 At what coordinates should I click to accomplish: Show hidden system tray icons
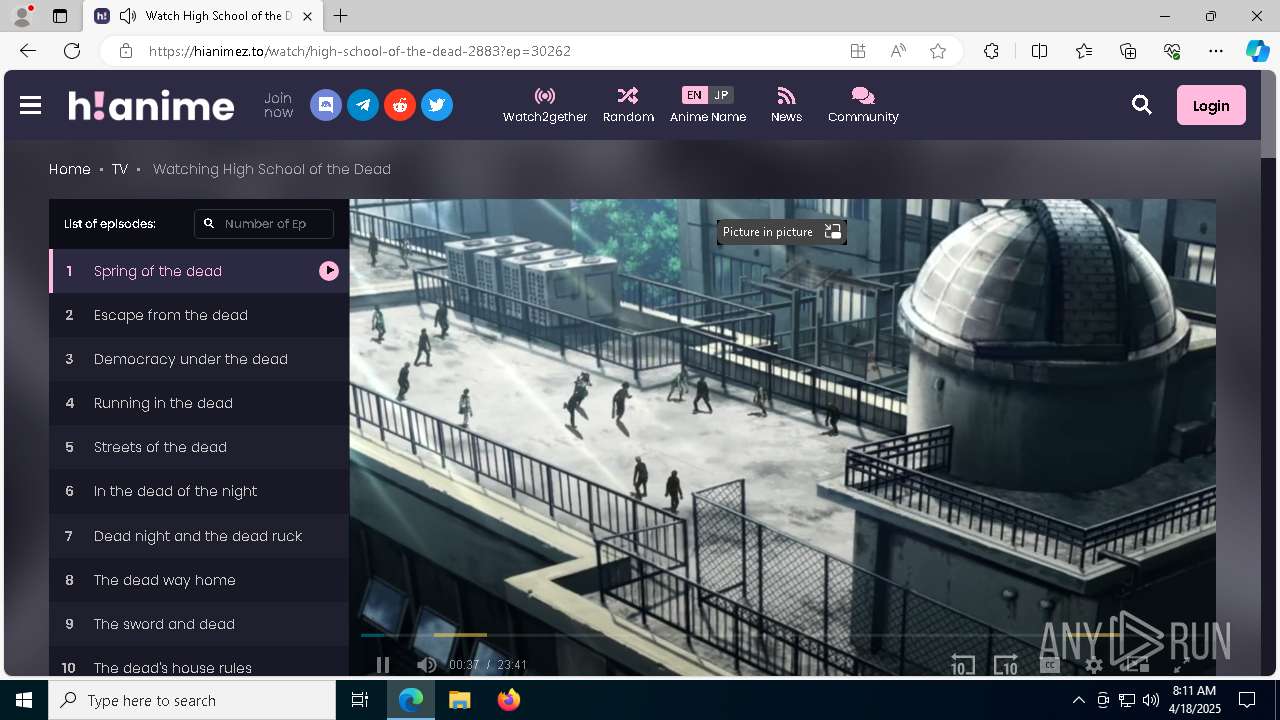1078,700
